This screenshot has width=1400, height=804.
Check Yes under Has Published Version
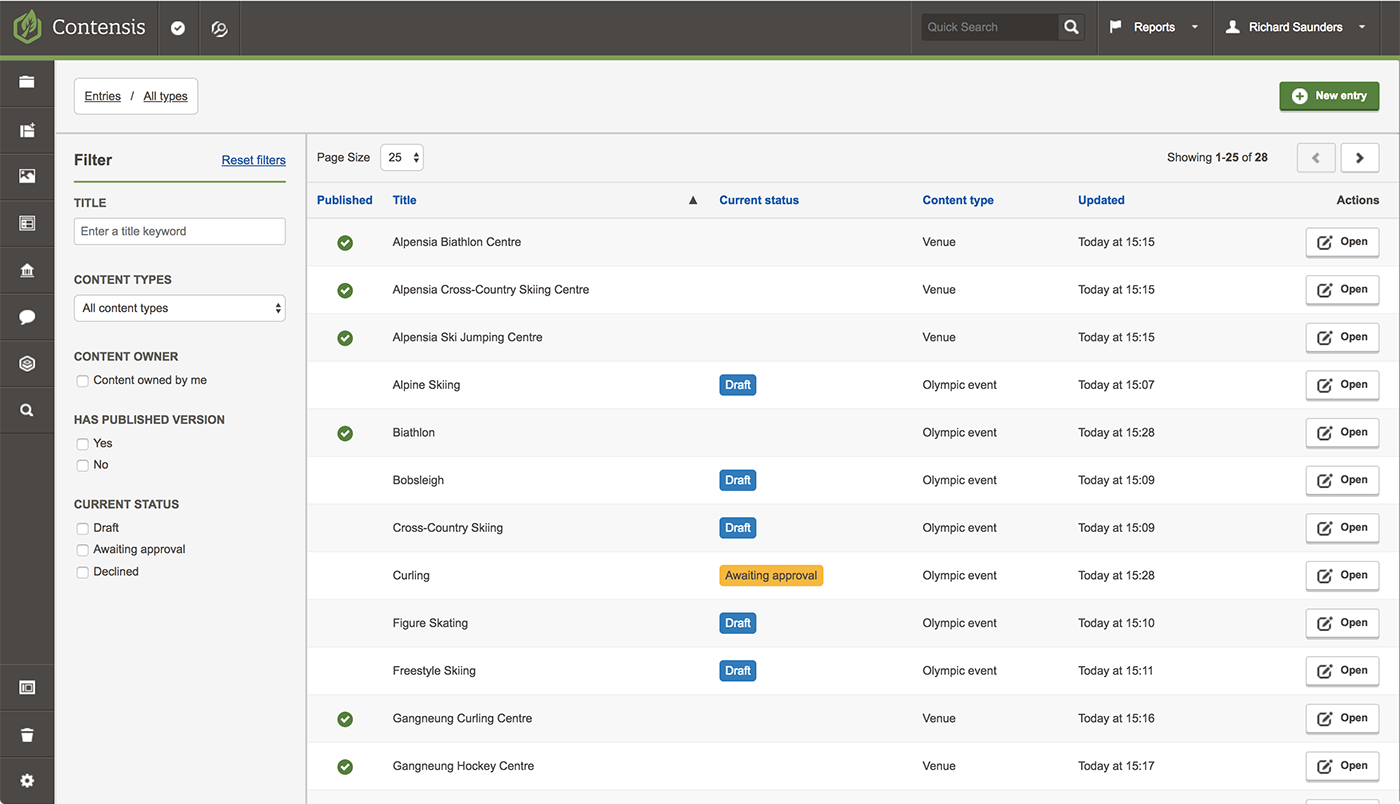83,444
